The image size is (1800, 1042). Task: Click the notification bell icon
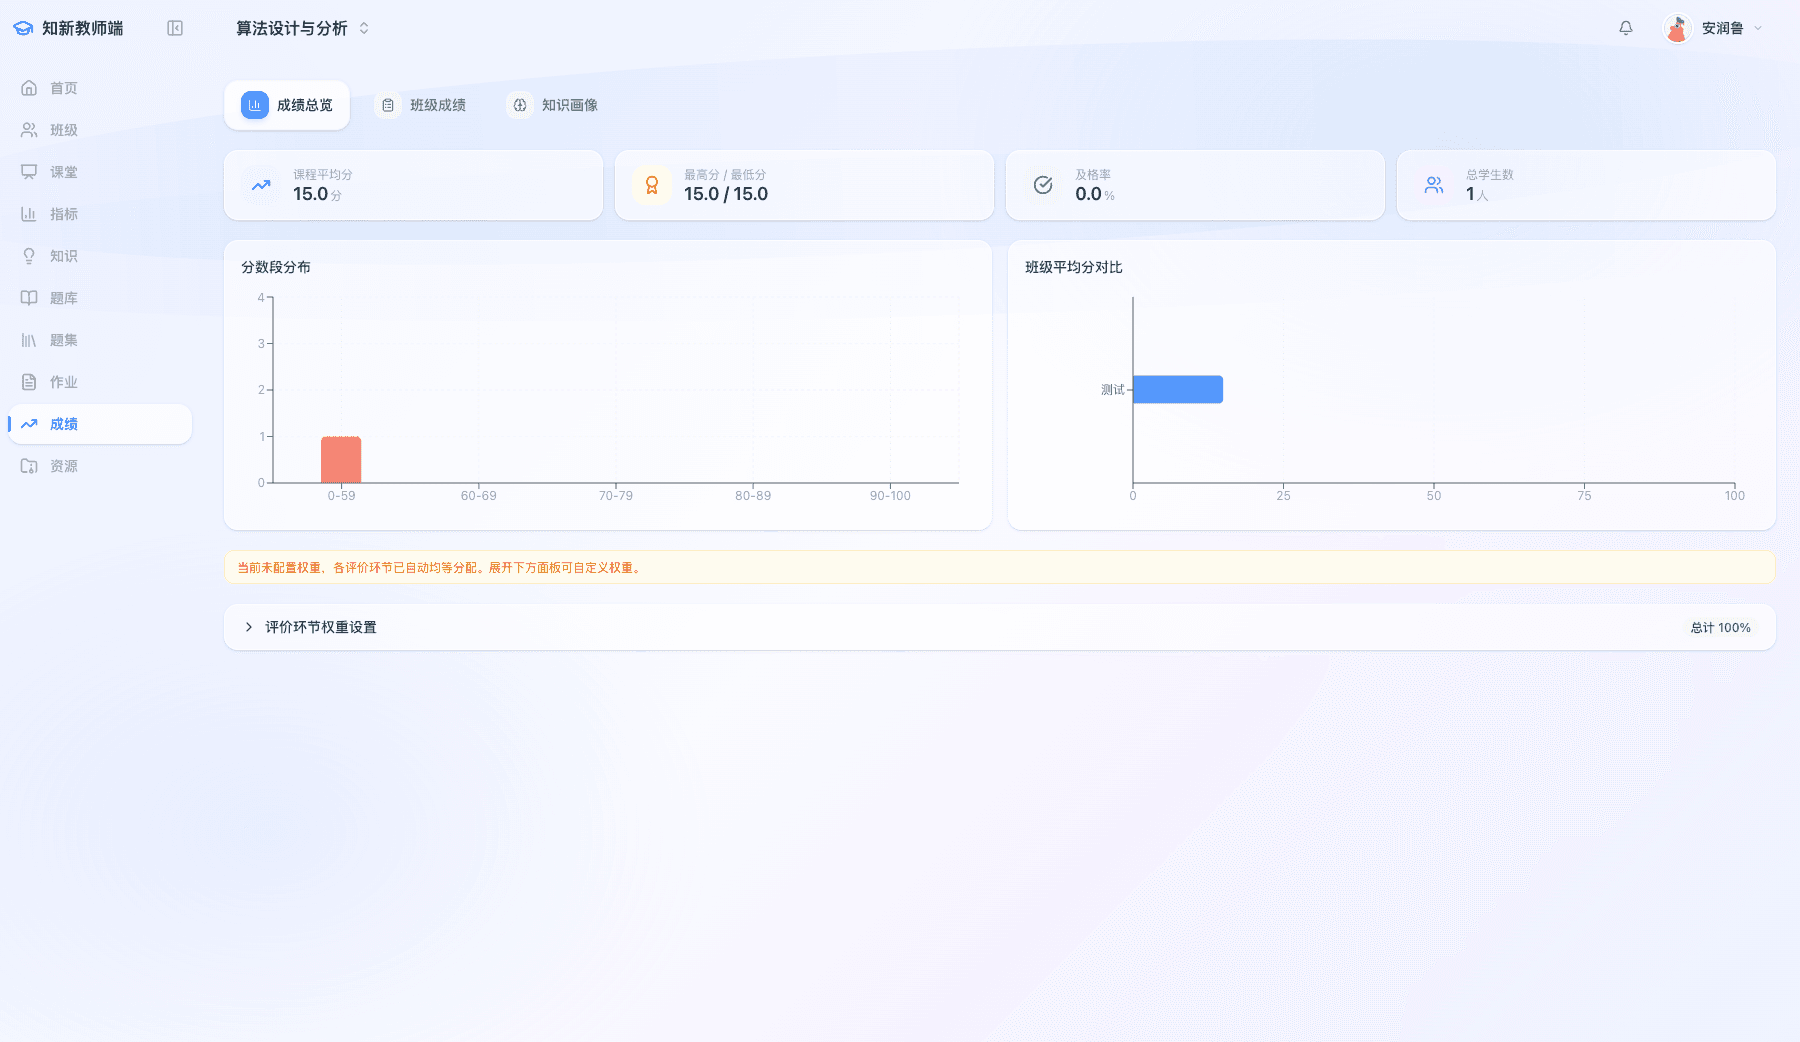pos(1625,28)
